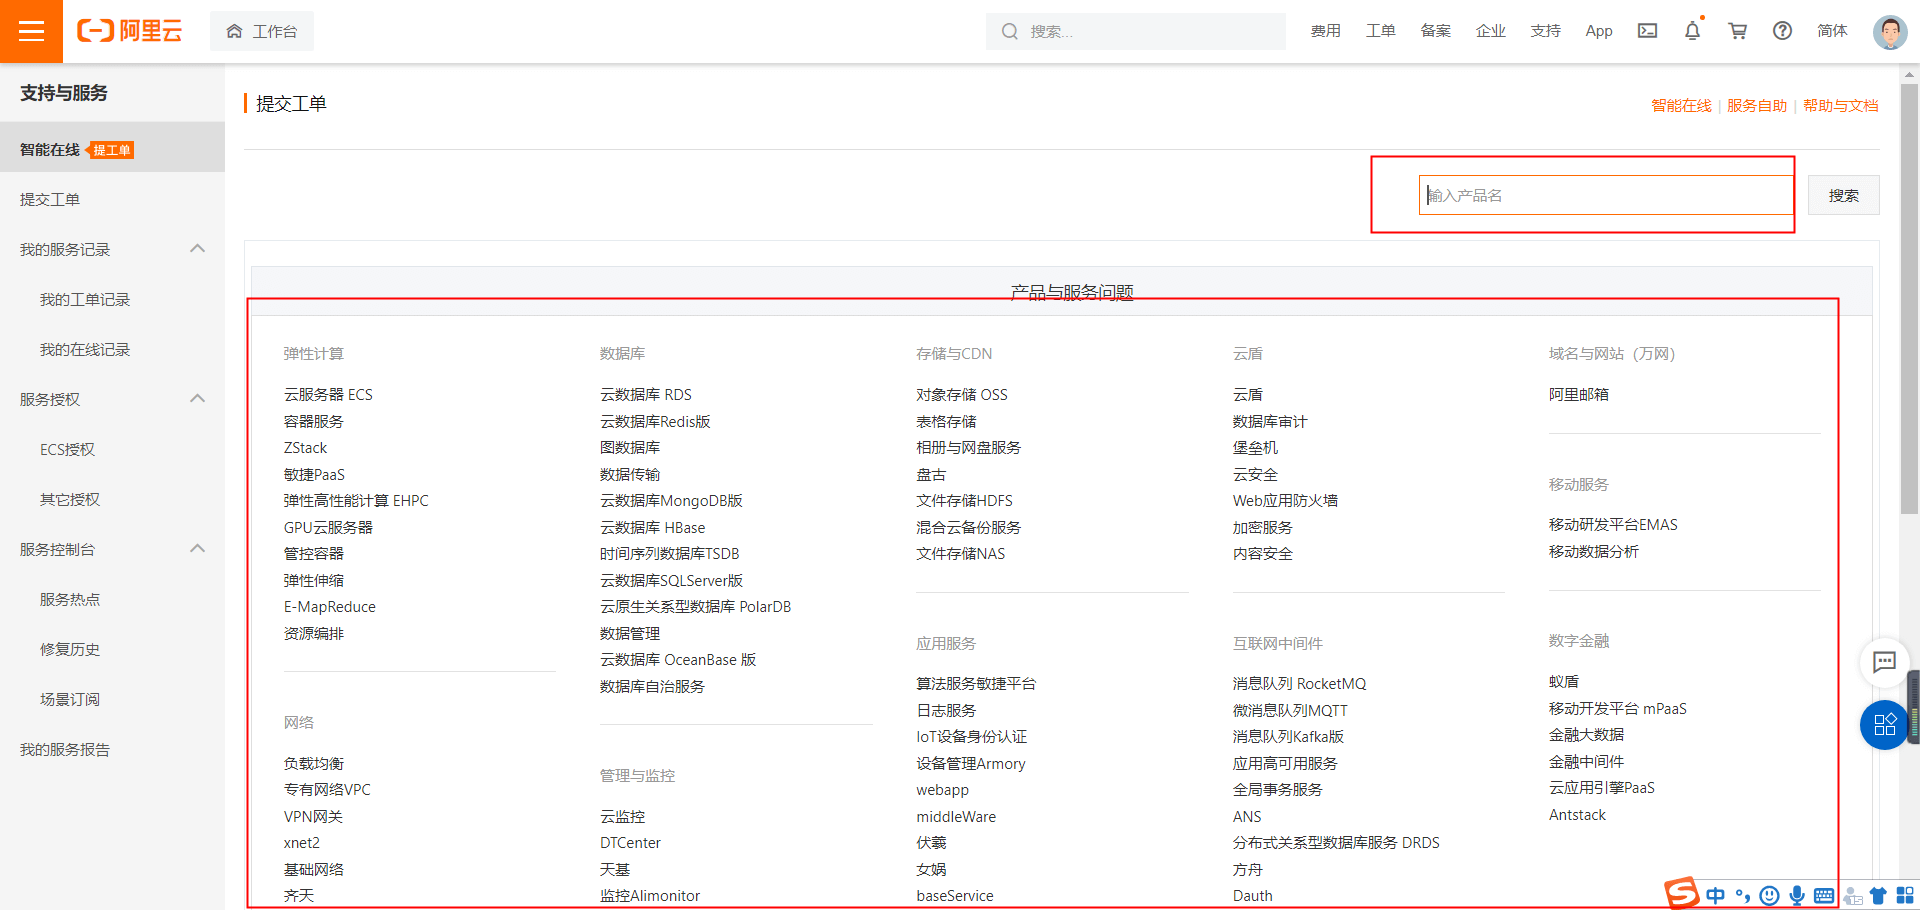
Task: Click the 帮助与文档 link
Action: tap(1841, 105)
